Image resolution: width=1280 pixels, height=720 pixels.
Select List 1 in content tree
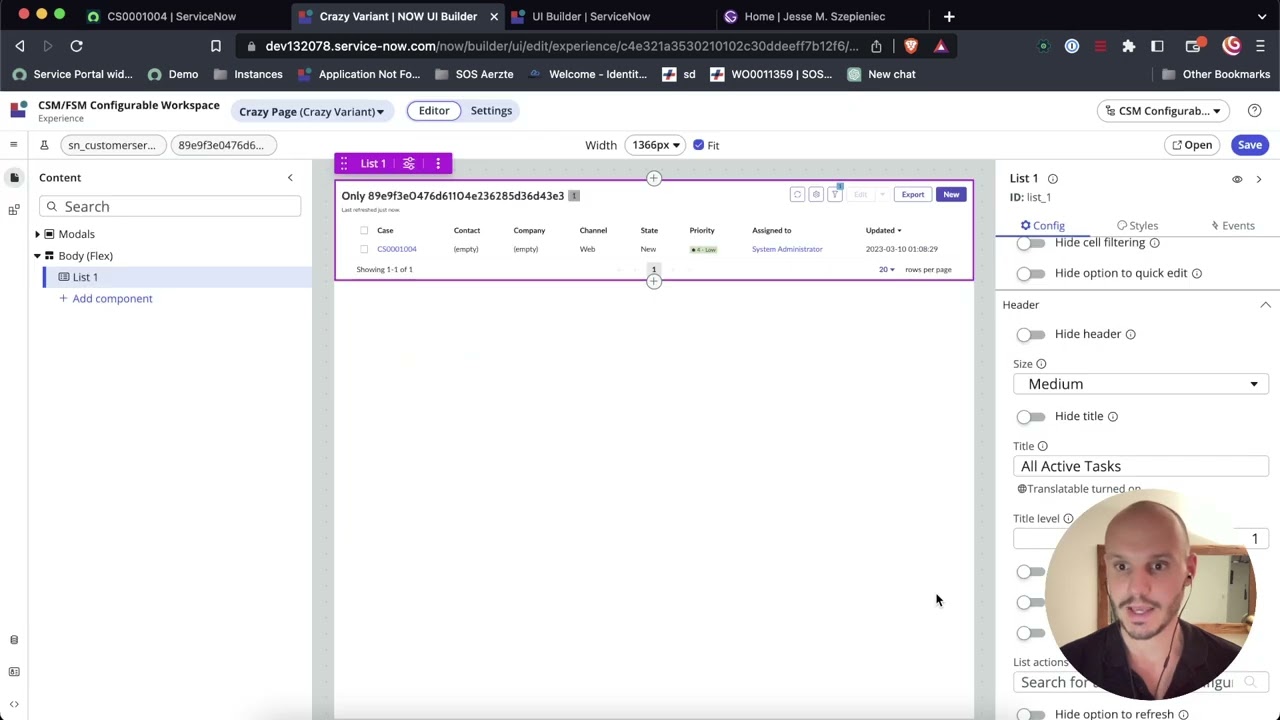(x=85, y=277)
